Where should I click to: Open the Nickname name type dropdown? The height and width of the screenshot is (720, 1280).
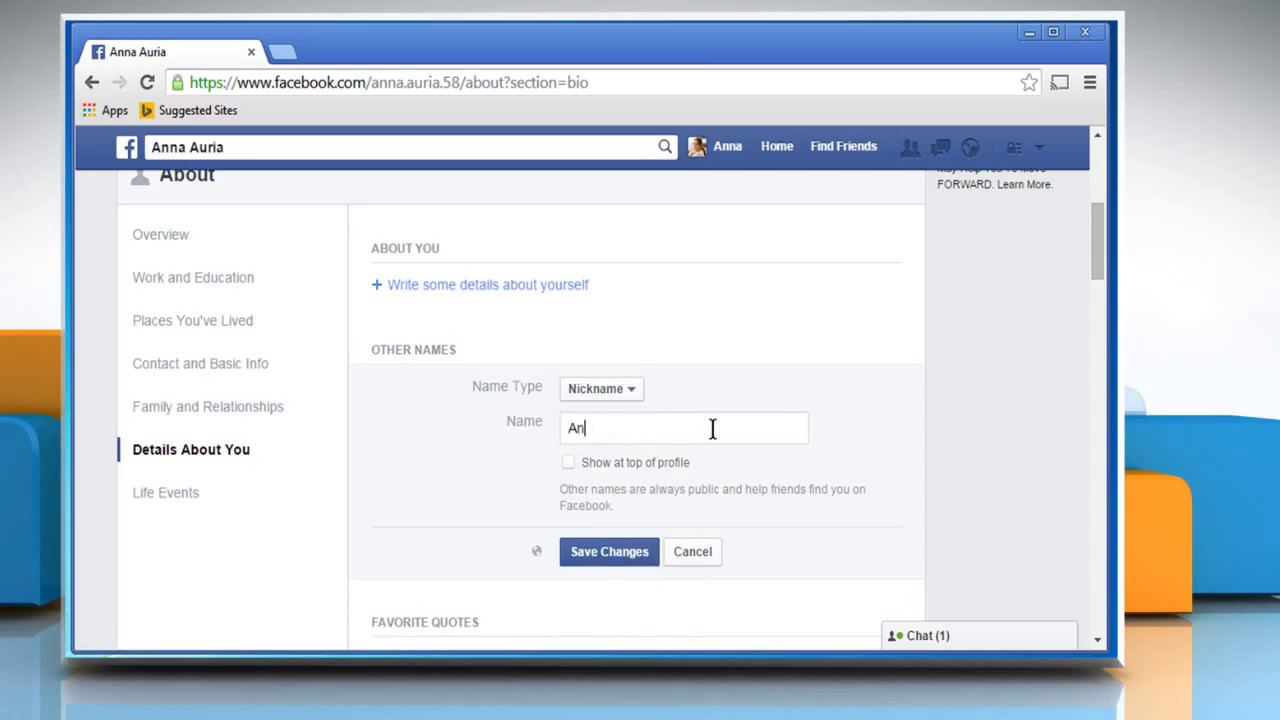tap(601, 389)
